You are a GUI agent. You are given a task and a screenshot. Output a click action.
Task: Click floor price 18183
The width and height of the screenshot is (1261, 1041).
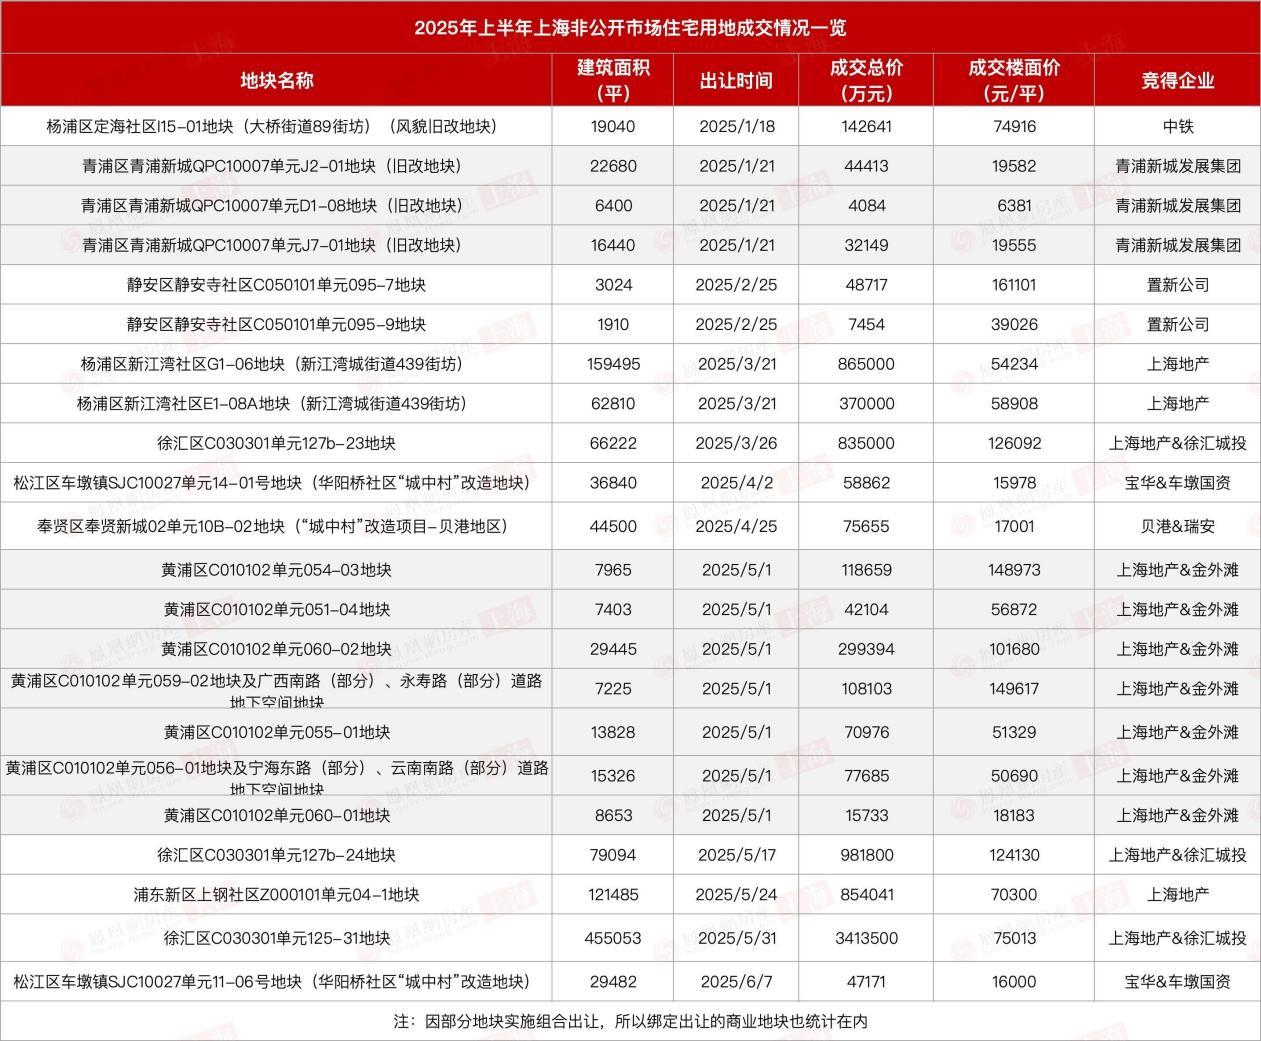click(1014, 816)
